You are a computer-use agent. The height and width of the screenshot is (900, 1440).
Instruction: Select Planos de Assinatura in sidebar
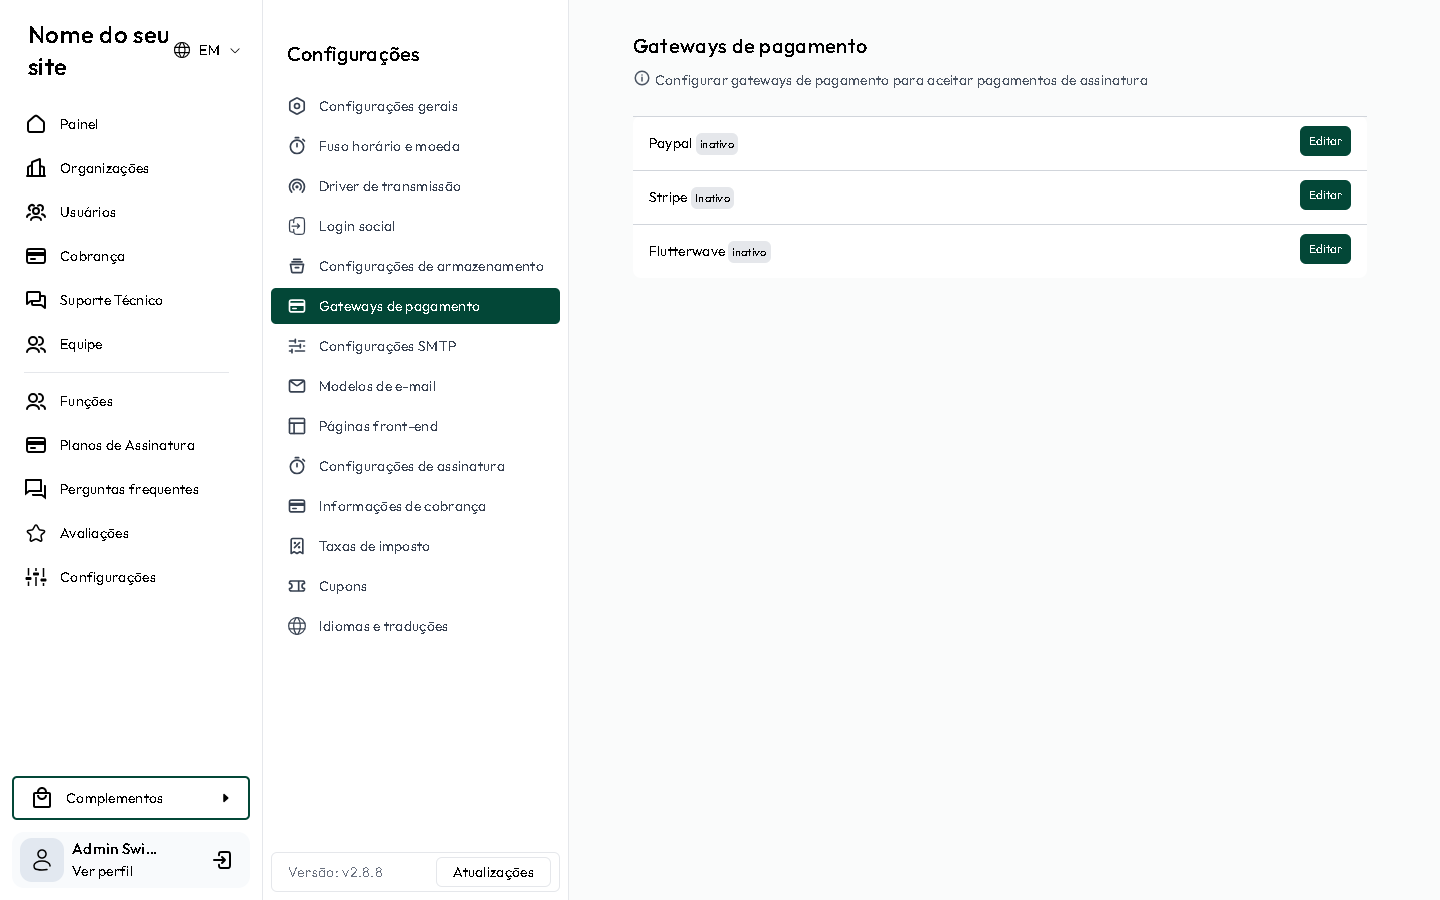coord(127,445)
